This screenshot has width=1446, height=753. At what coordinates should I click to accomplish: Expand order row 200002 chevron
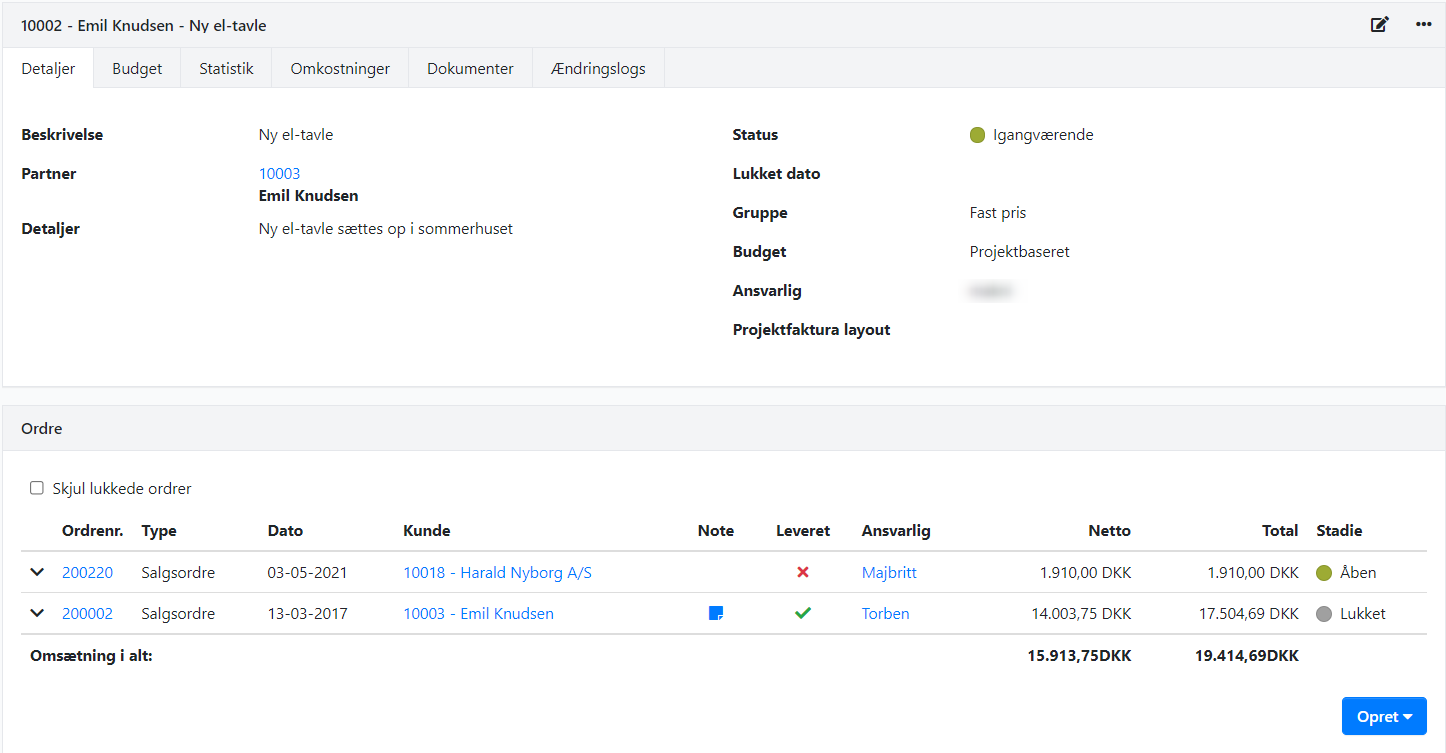(x=37, y=613)
